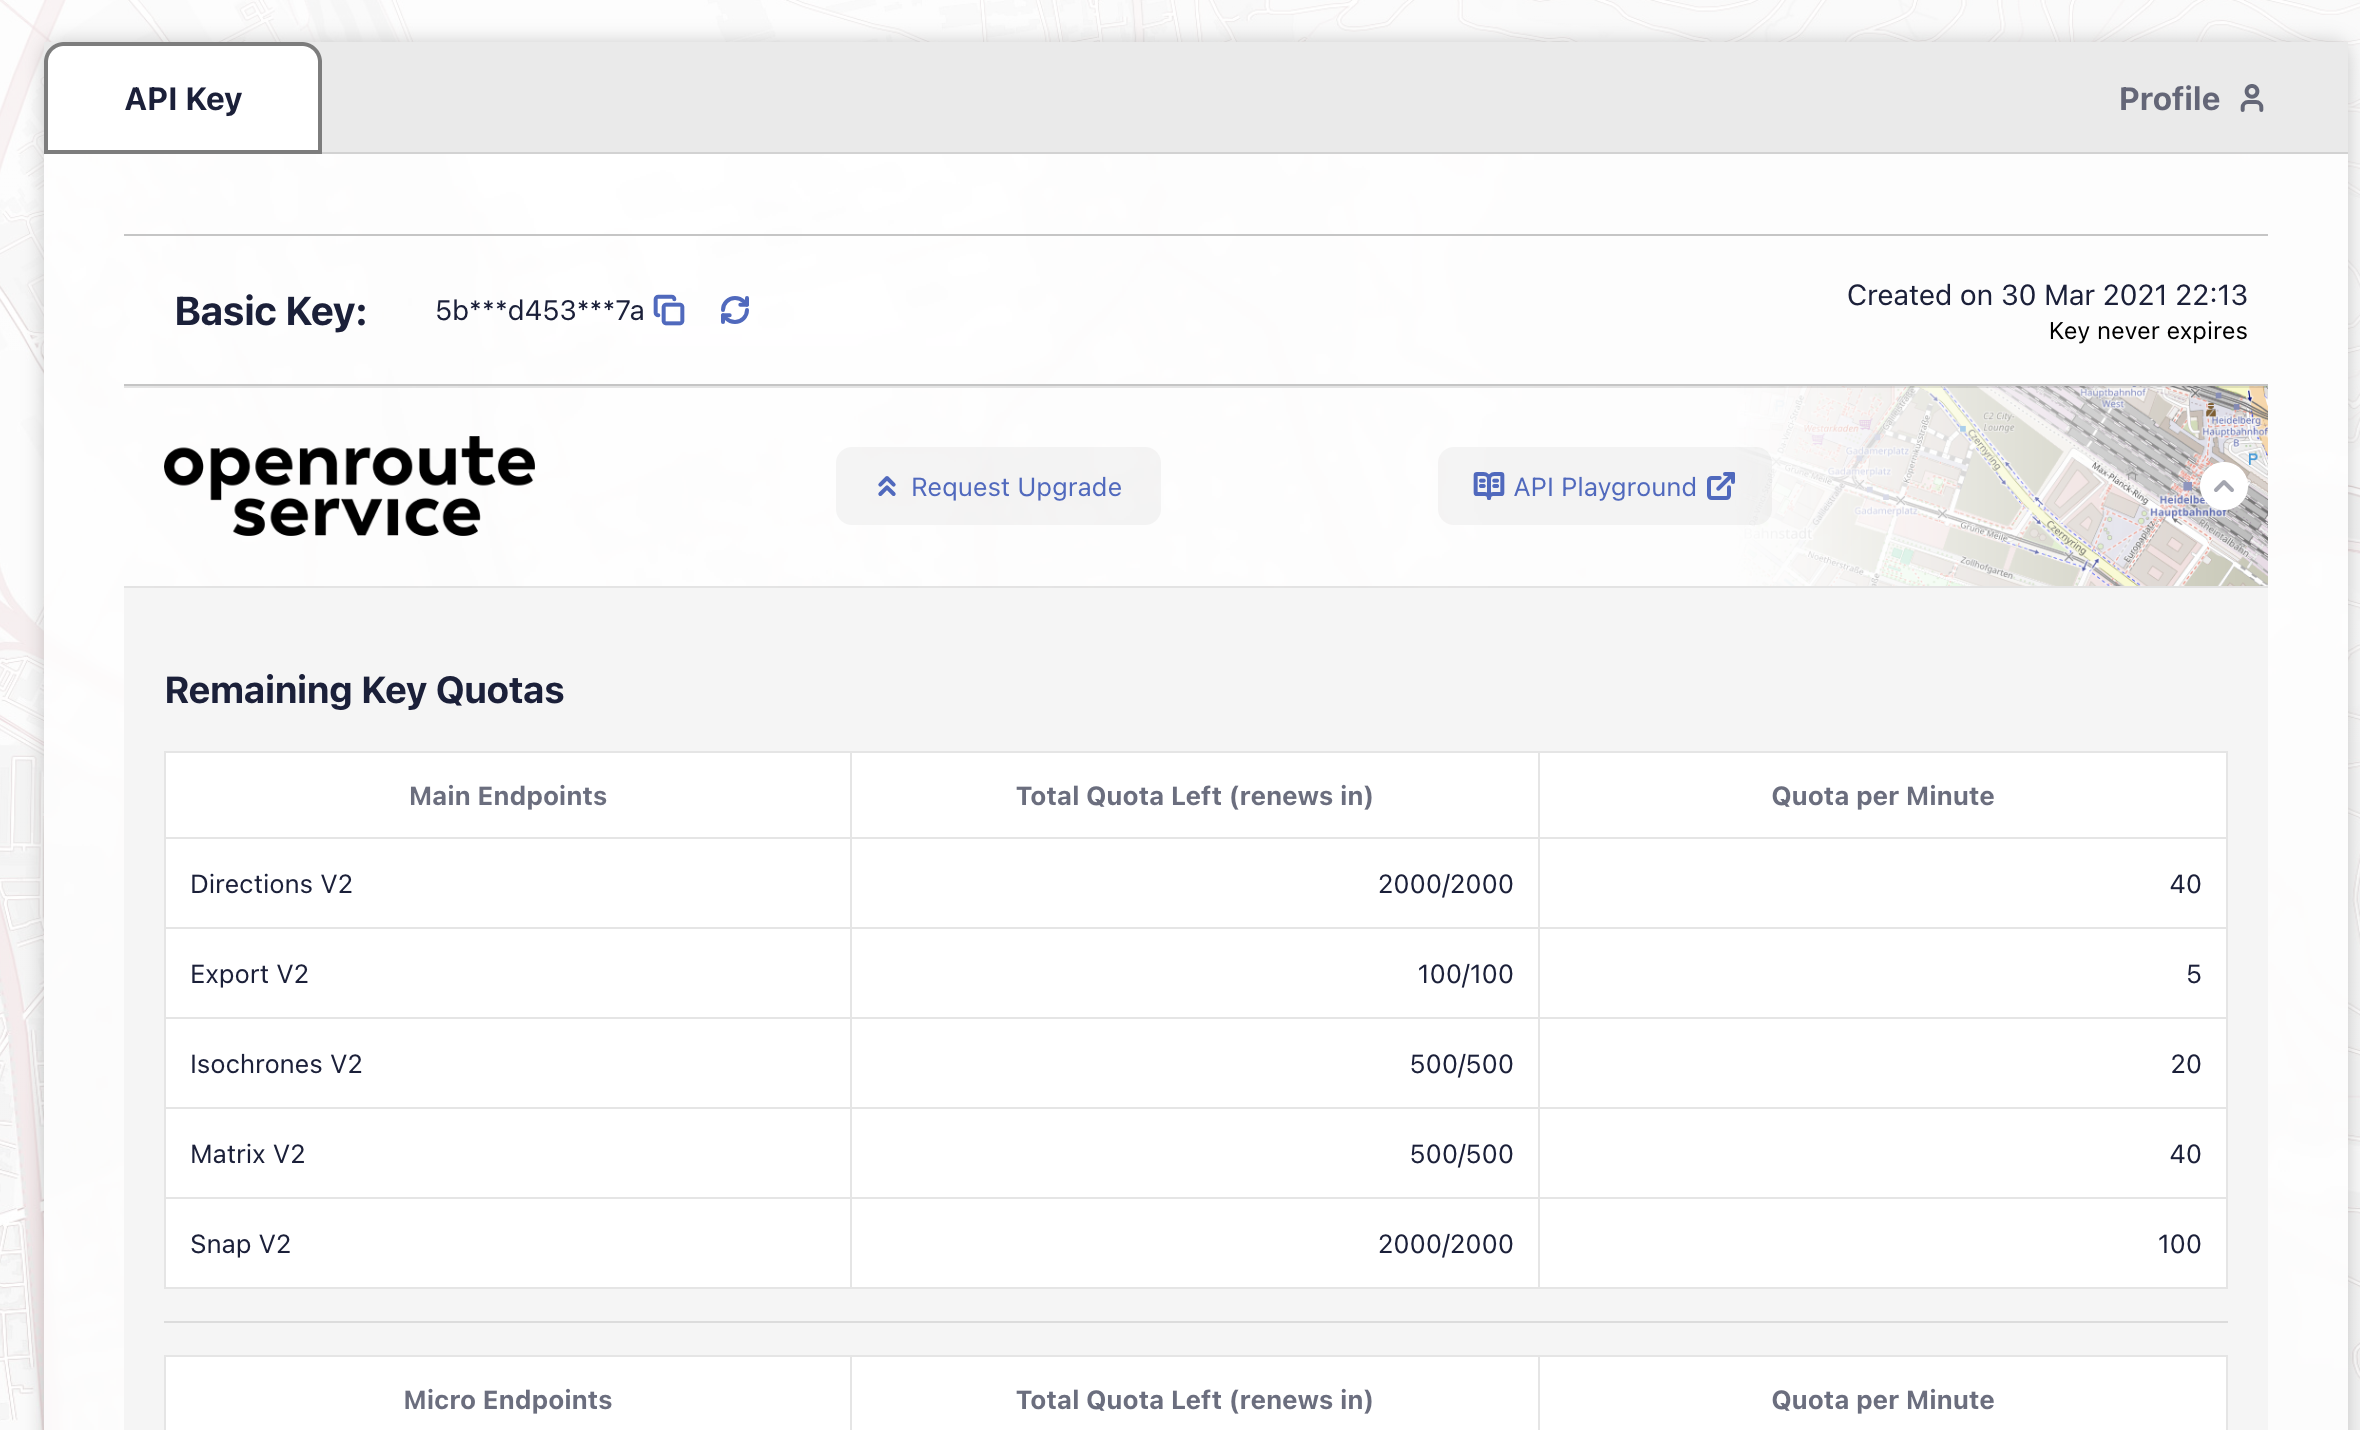
Task: Click Export V2 quota value 100/100
Action: point(1465,973)
